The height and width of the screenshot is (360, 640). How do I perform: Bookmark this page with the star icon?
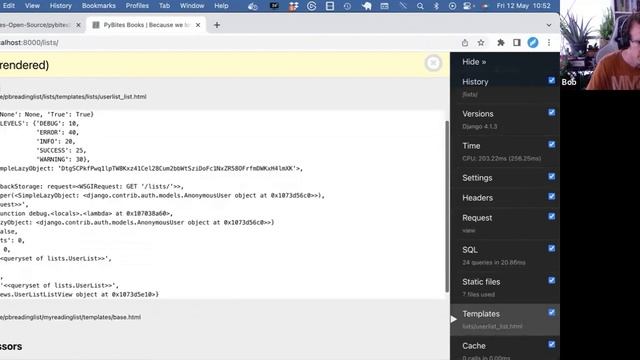coord(481,42)
